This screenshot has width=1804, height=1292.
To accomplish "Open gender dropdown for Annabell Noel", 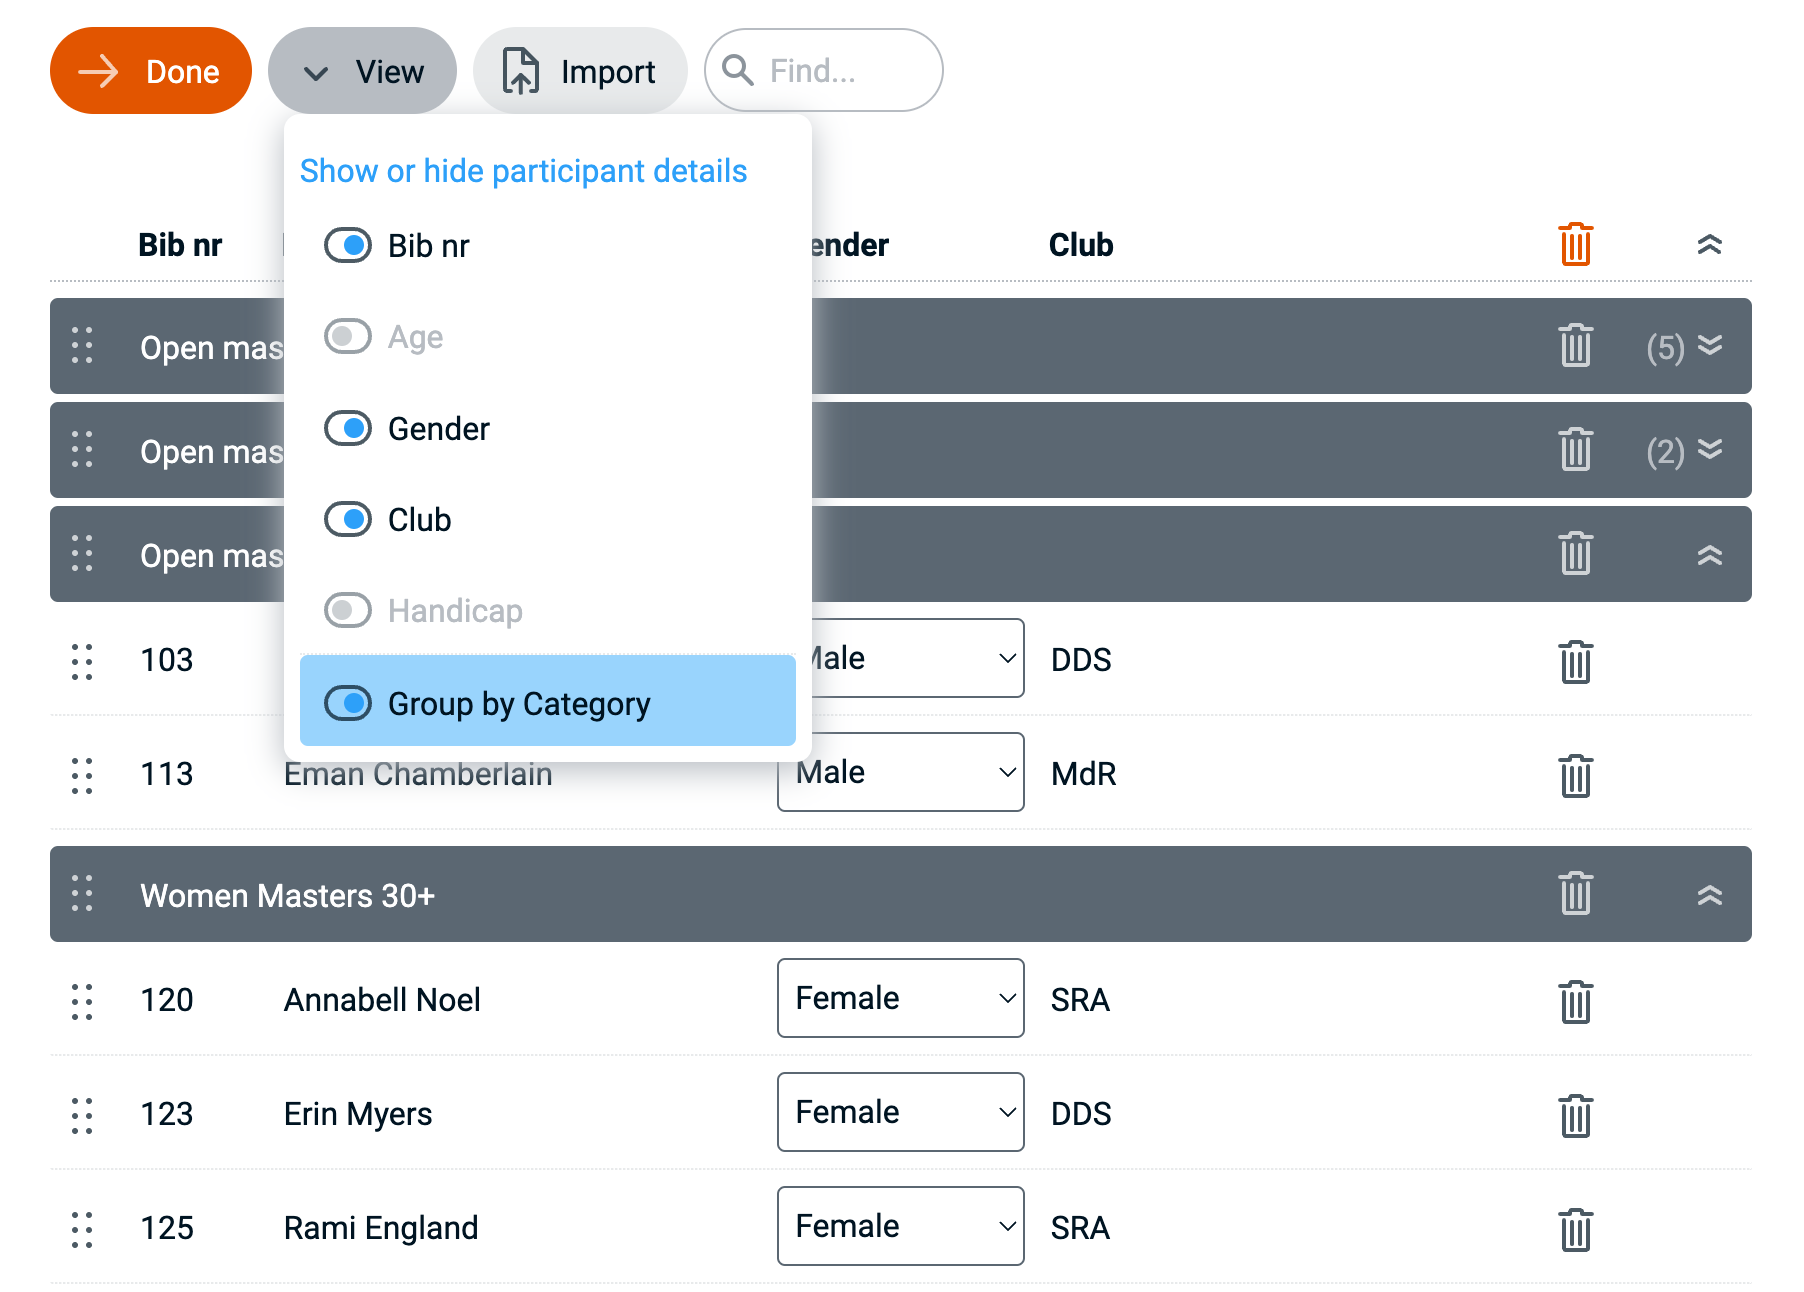I will point(900,998).
